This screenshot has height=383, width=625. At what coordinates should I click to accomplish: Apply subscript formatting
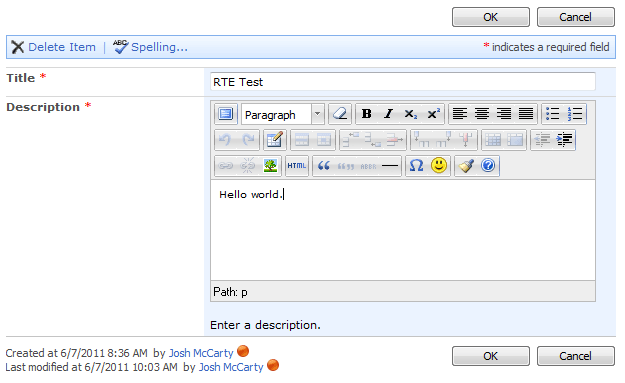pyautogui.click(x=411, y=114)
